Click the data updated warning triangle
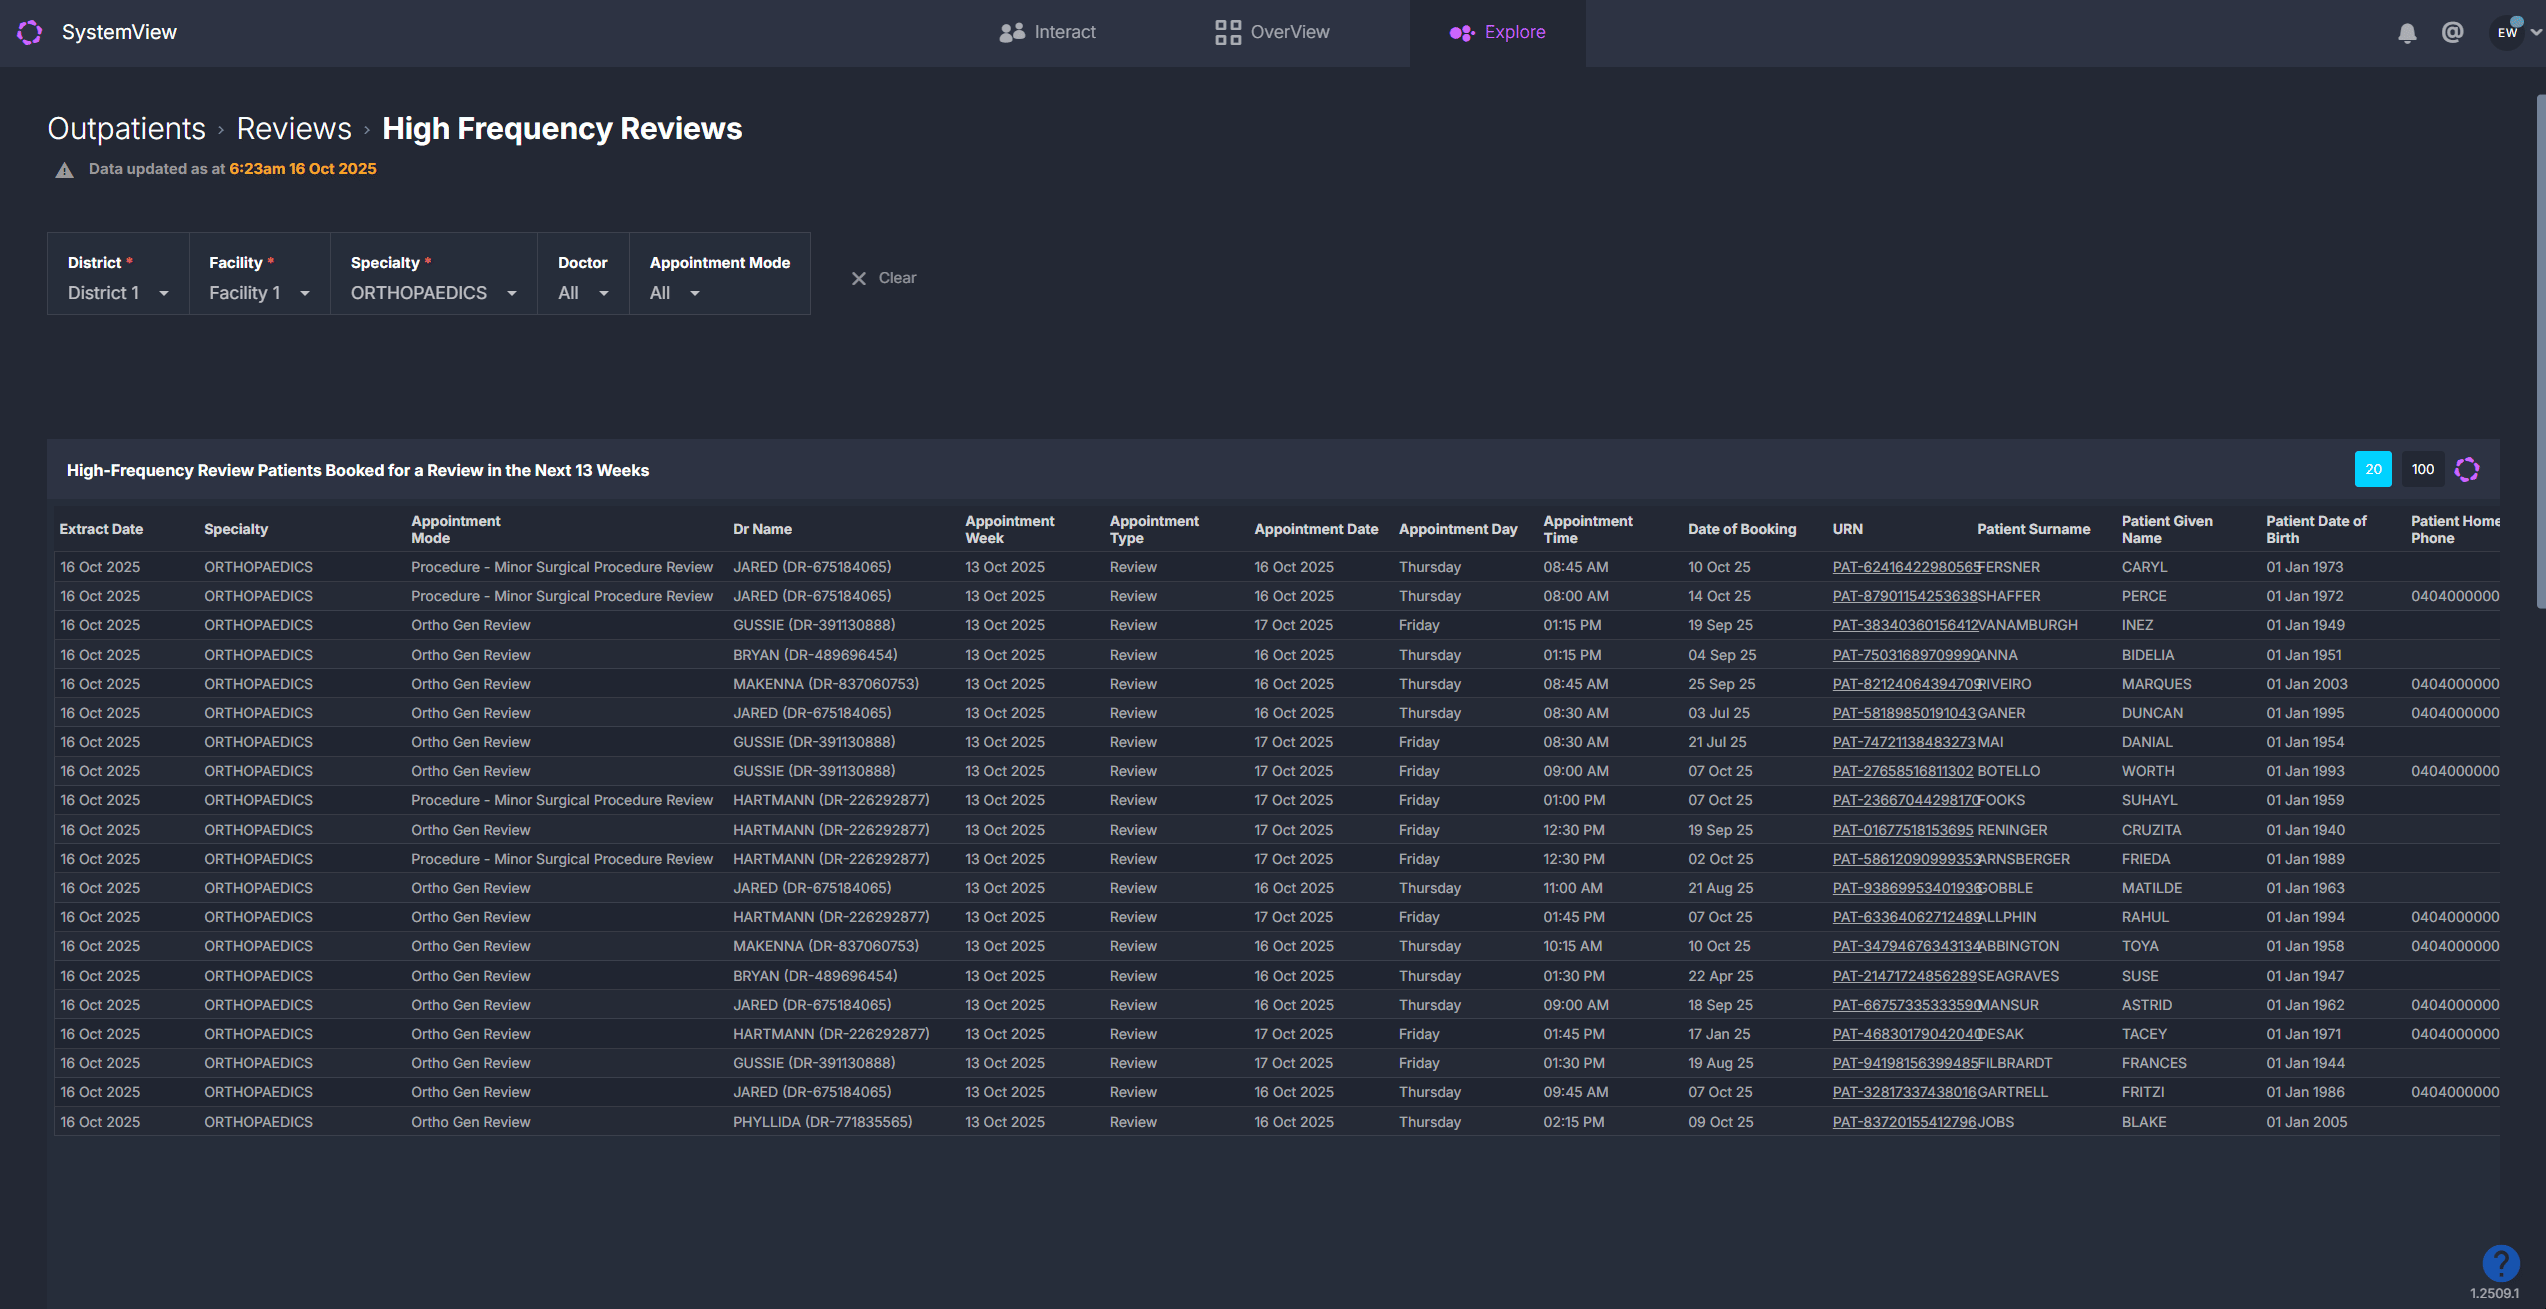Viewport: 2546px width, 1309px height. coord(64,170)
